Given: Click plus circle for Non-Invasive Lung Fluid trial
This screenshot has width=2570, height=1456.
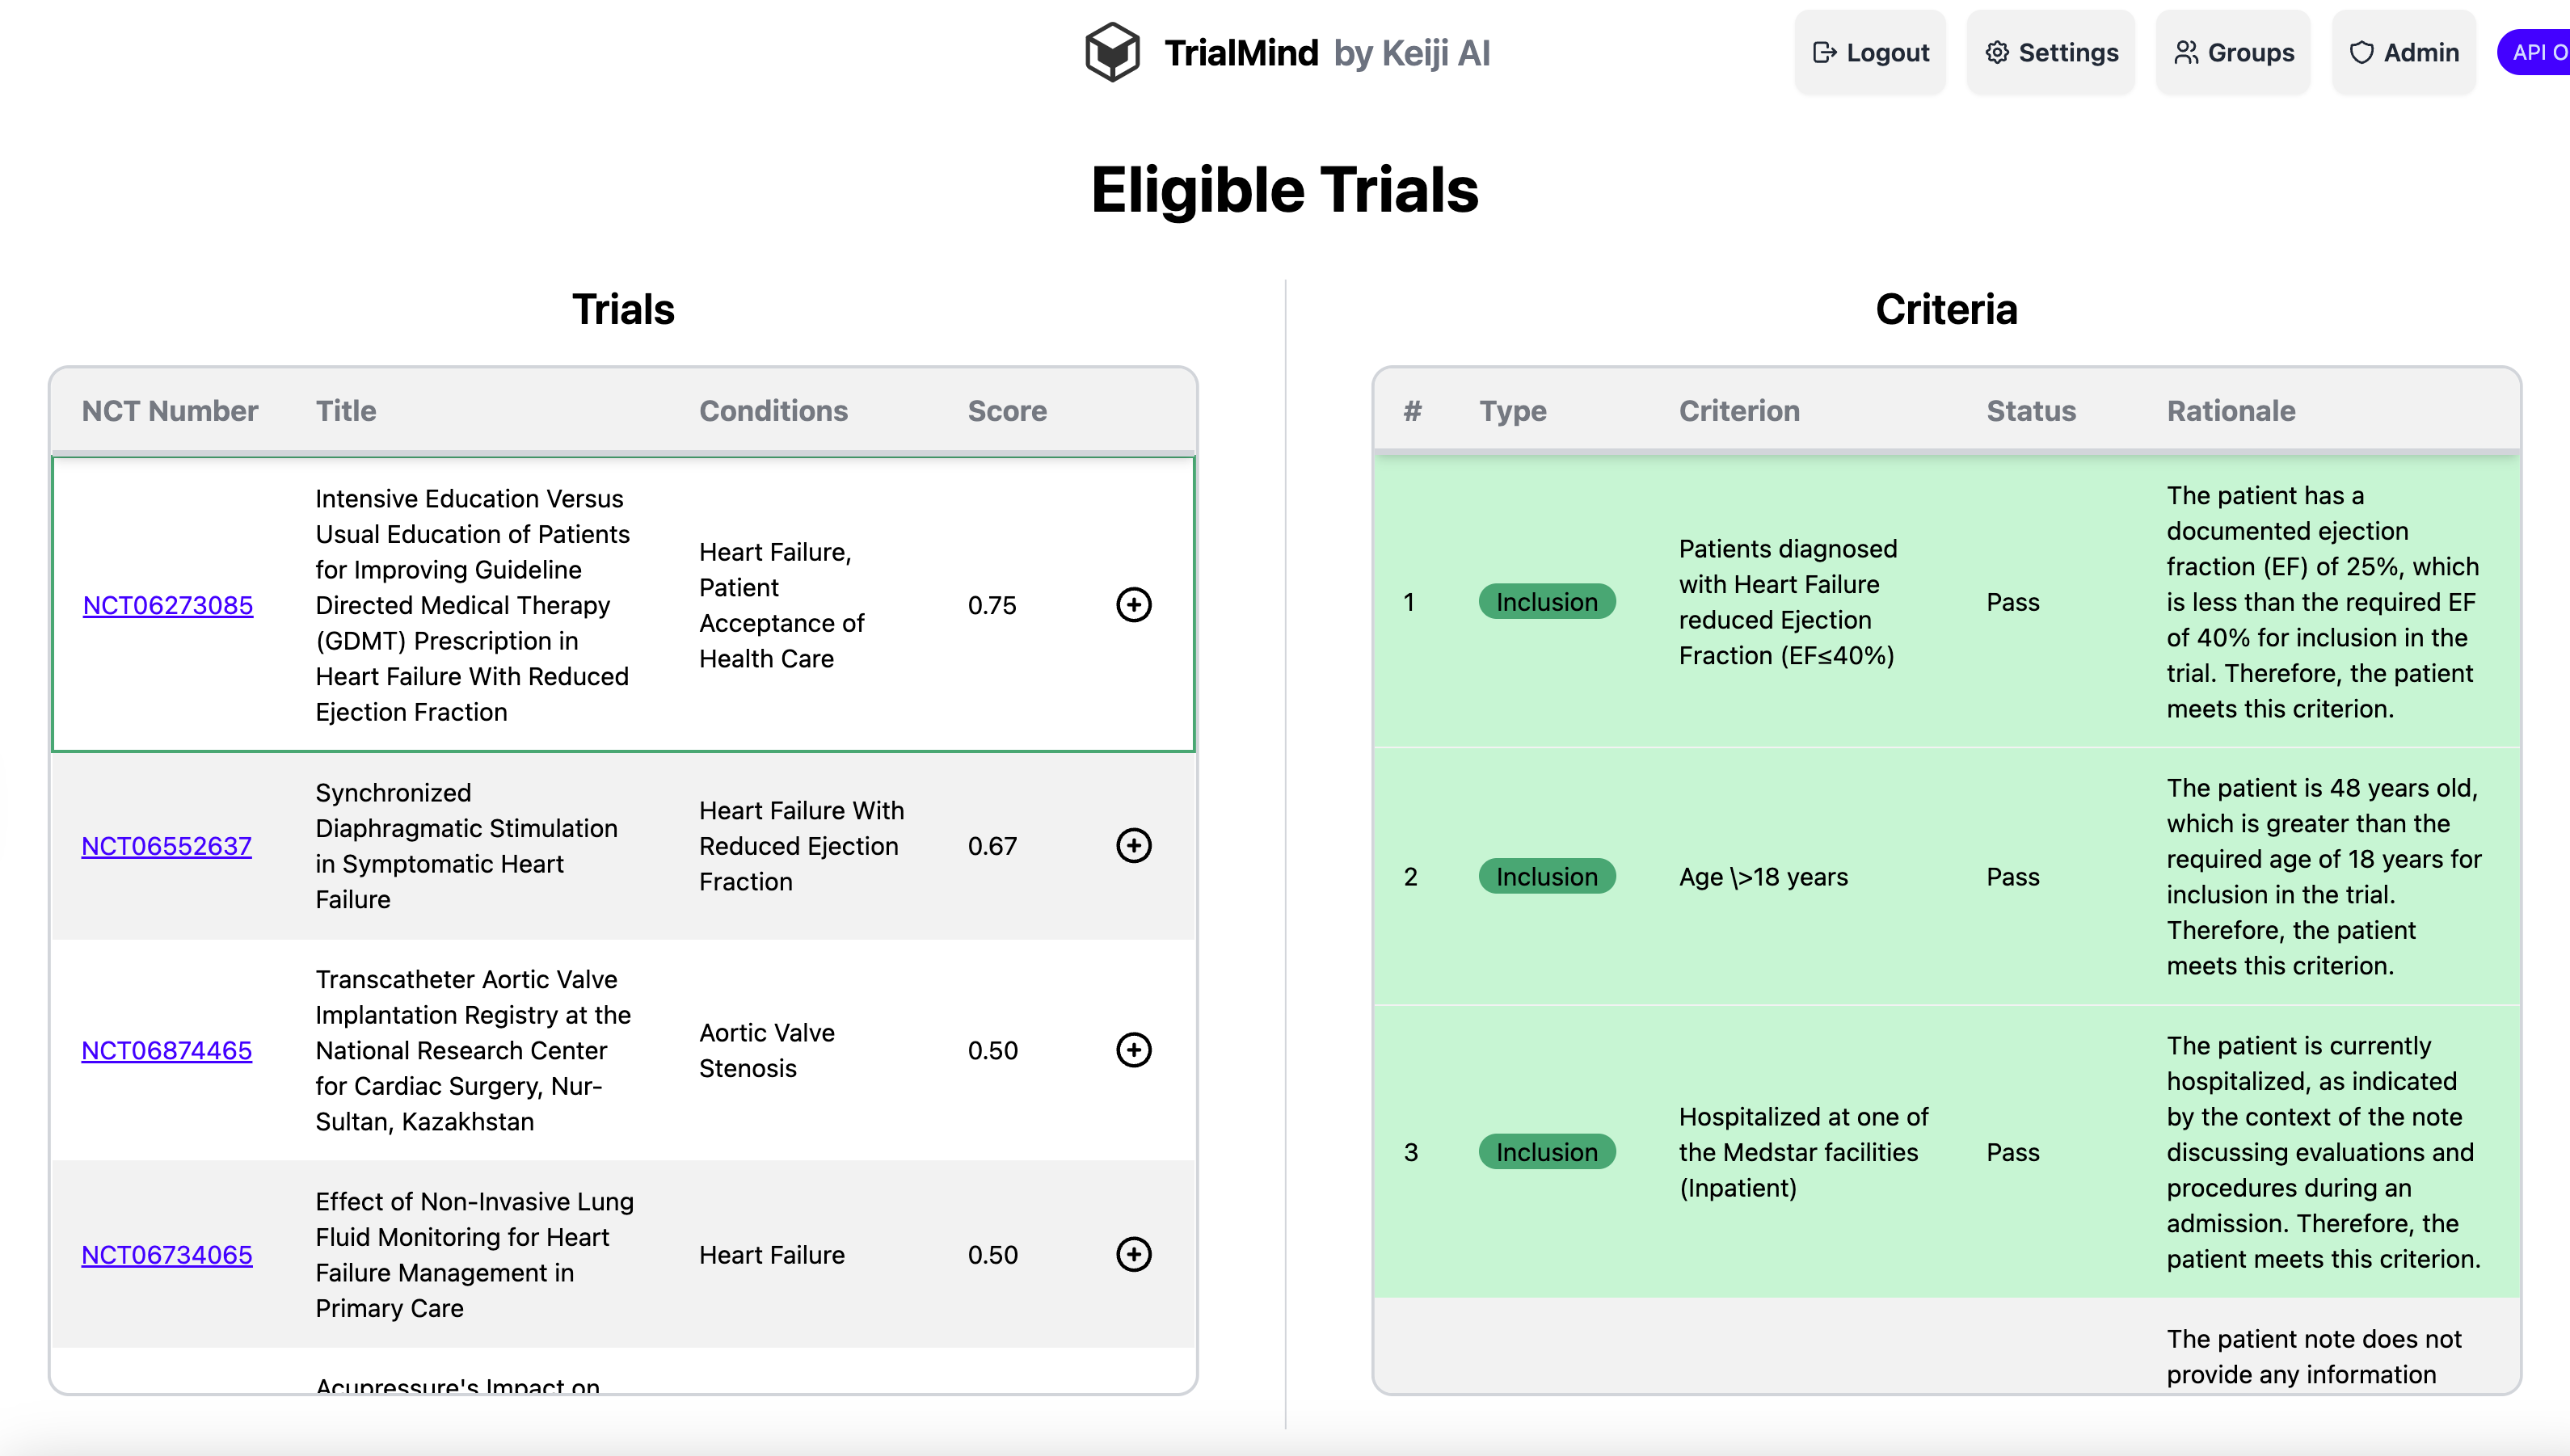Looking at the screenshot, I should pos(1133,1254).
